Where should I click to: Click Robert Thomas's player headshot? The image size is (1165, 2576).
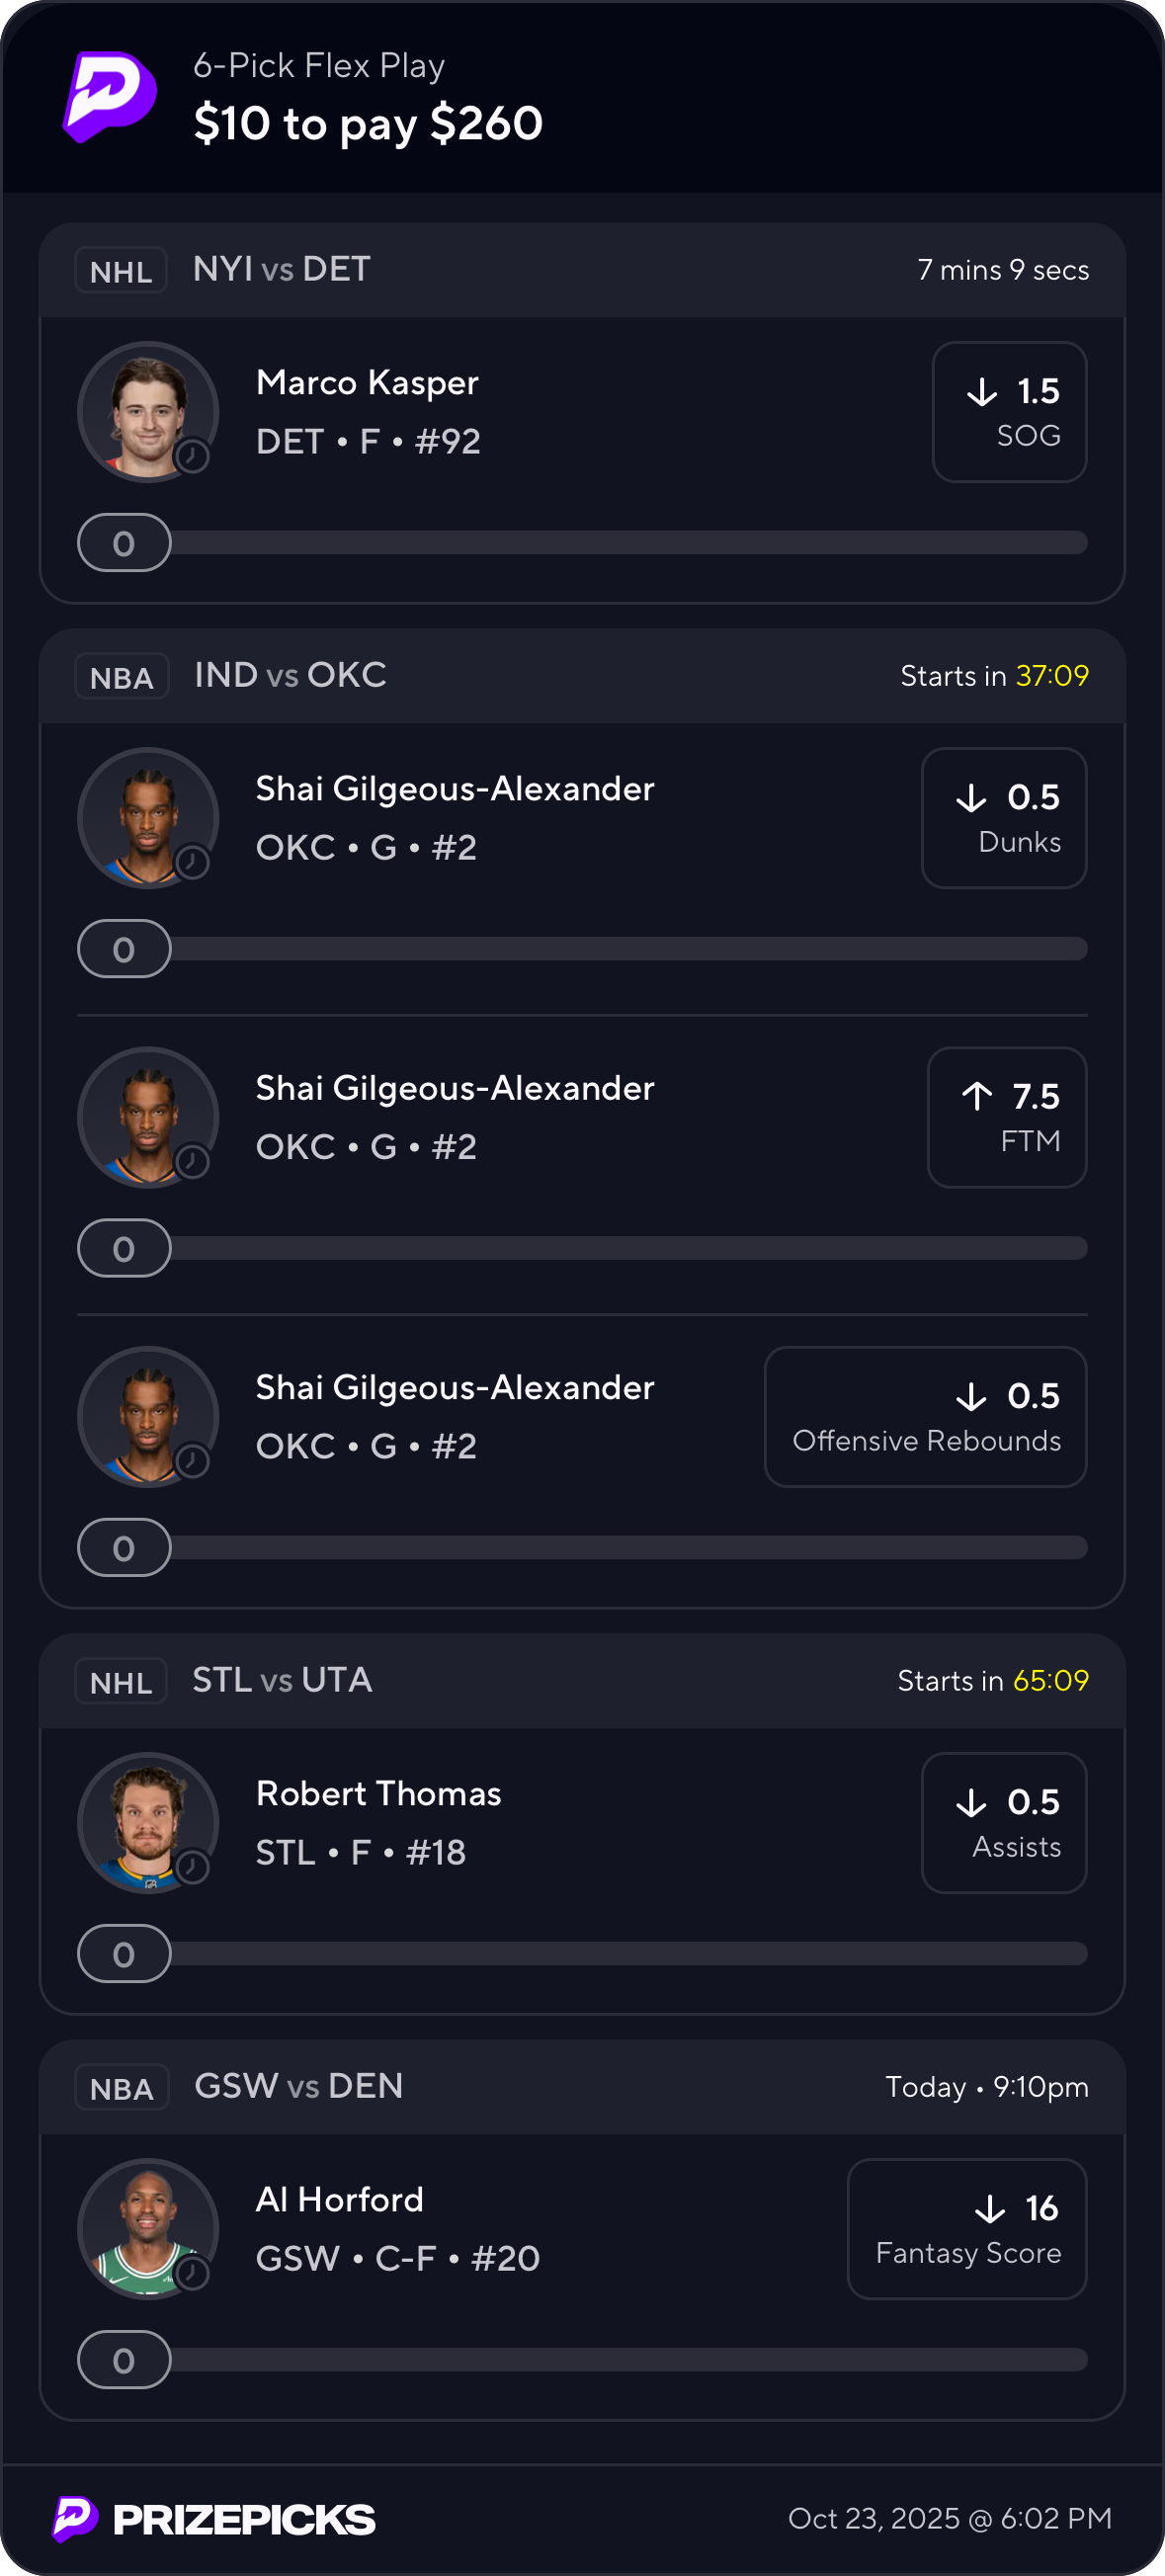(147, 1821)
